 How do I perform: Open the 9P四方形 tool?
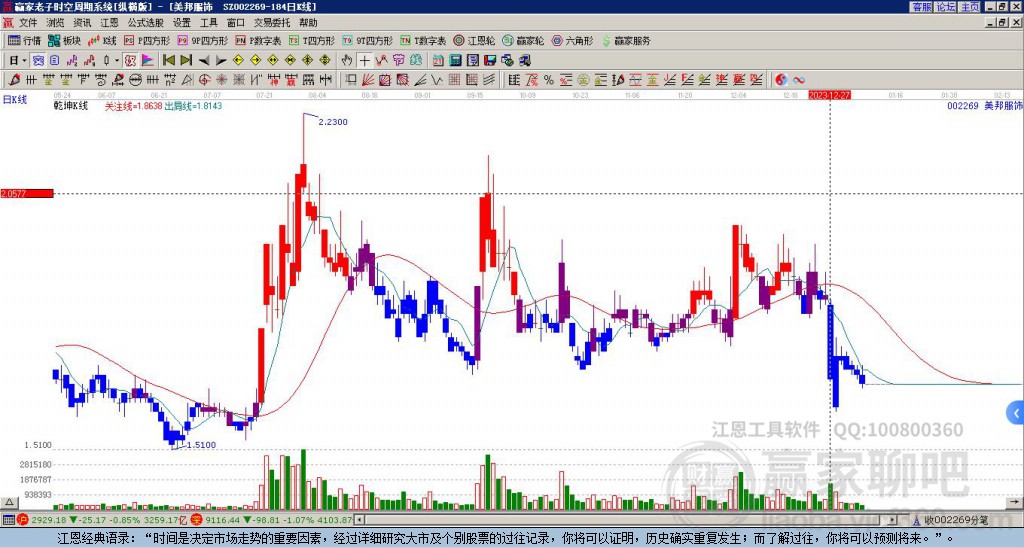202,40
